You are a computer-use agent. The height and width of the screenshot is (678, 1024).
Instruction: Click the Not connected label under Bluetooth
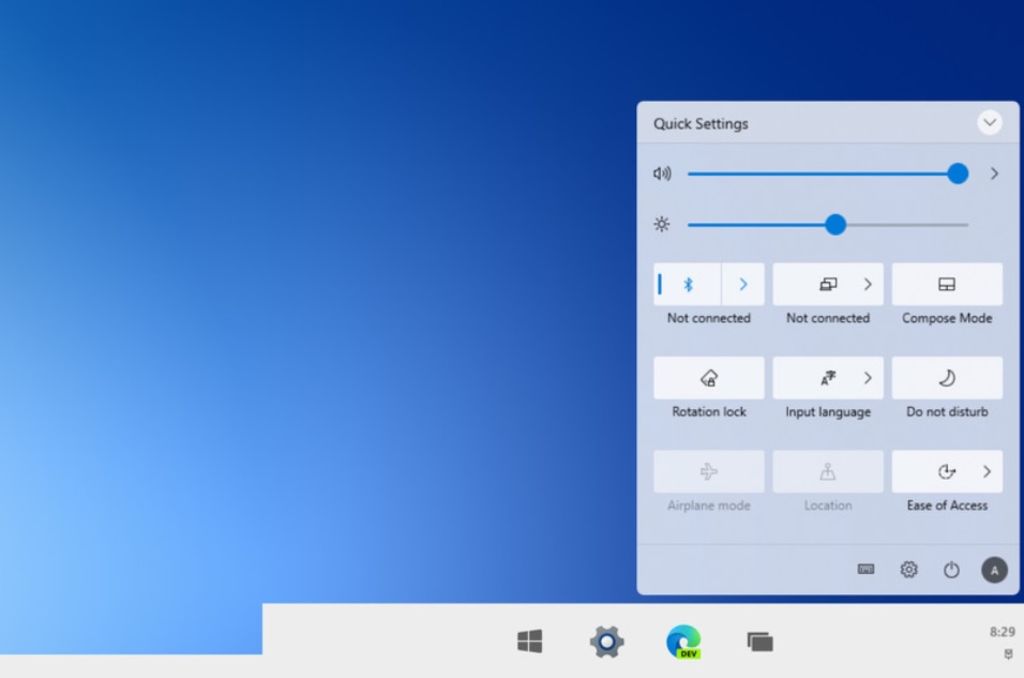[709, 318]
